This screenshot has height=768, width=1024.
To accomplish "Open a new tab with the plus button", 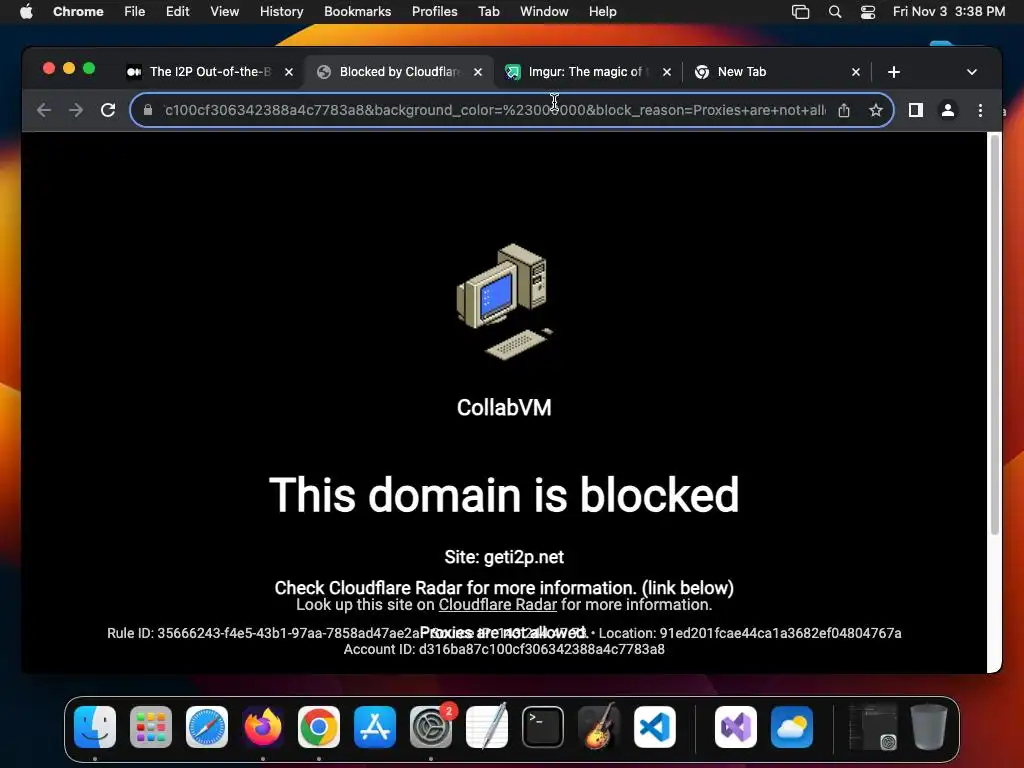I will pos(894,72).
